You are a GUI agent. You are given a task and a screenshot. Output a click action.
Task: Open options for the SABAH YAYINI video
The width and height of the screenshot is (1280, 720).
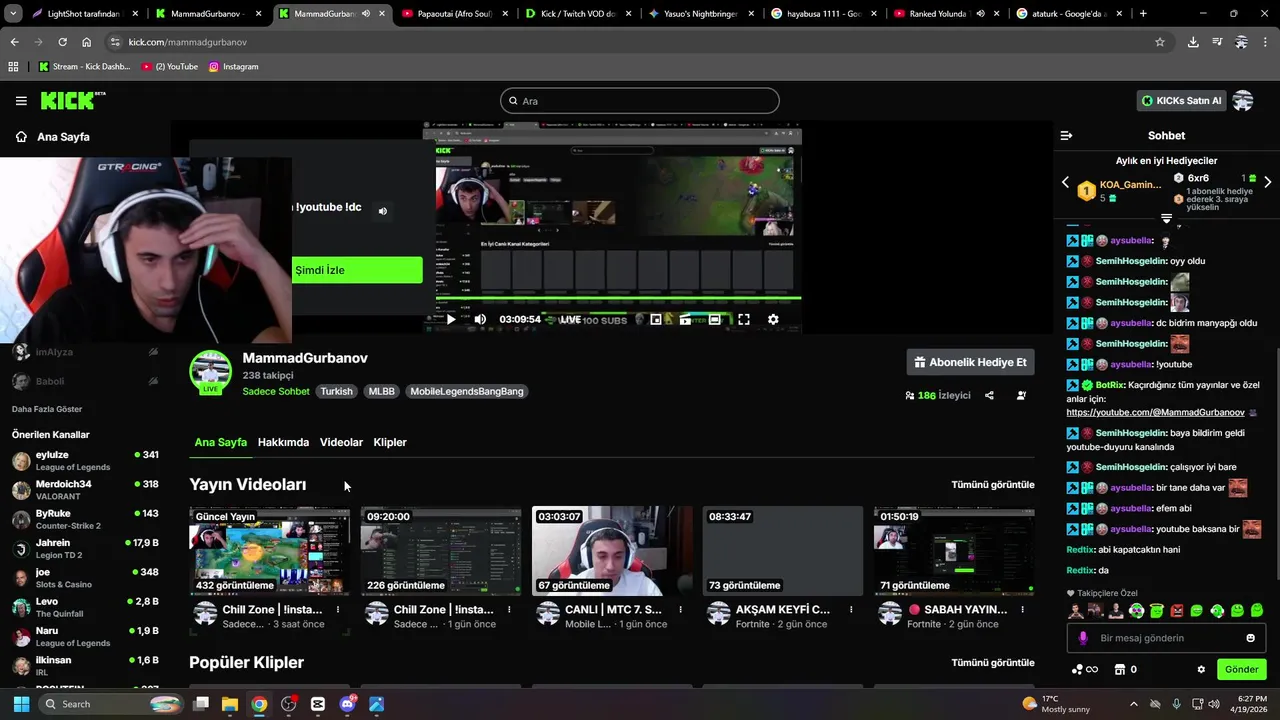point(1022,609)
